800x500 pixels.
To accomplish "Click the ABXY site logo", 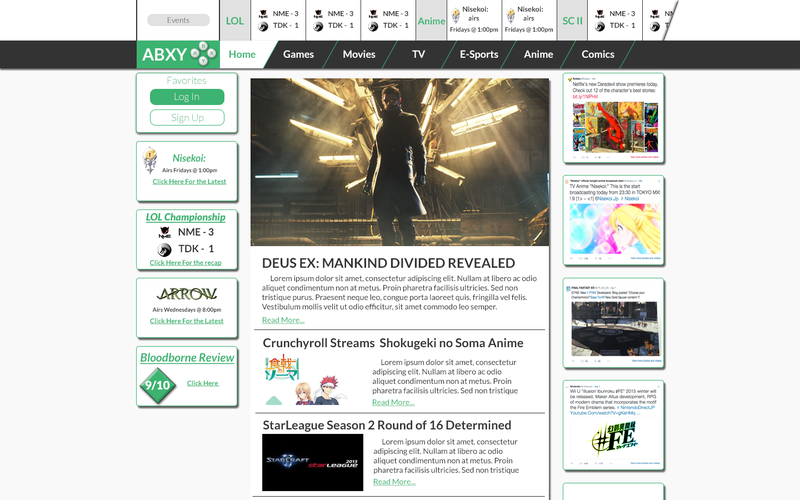I will coord(178,55).
